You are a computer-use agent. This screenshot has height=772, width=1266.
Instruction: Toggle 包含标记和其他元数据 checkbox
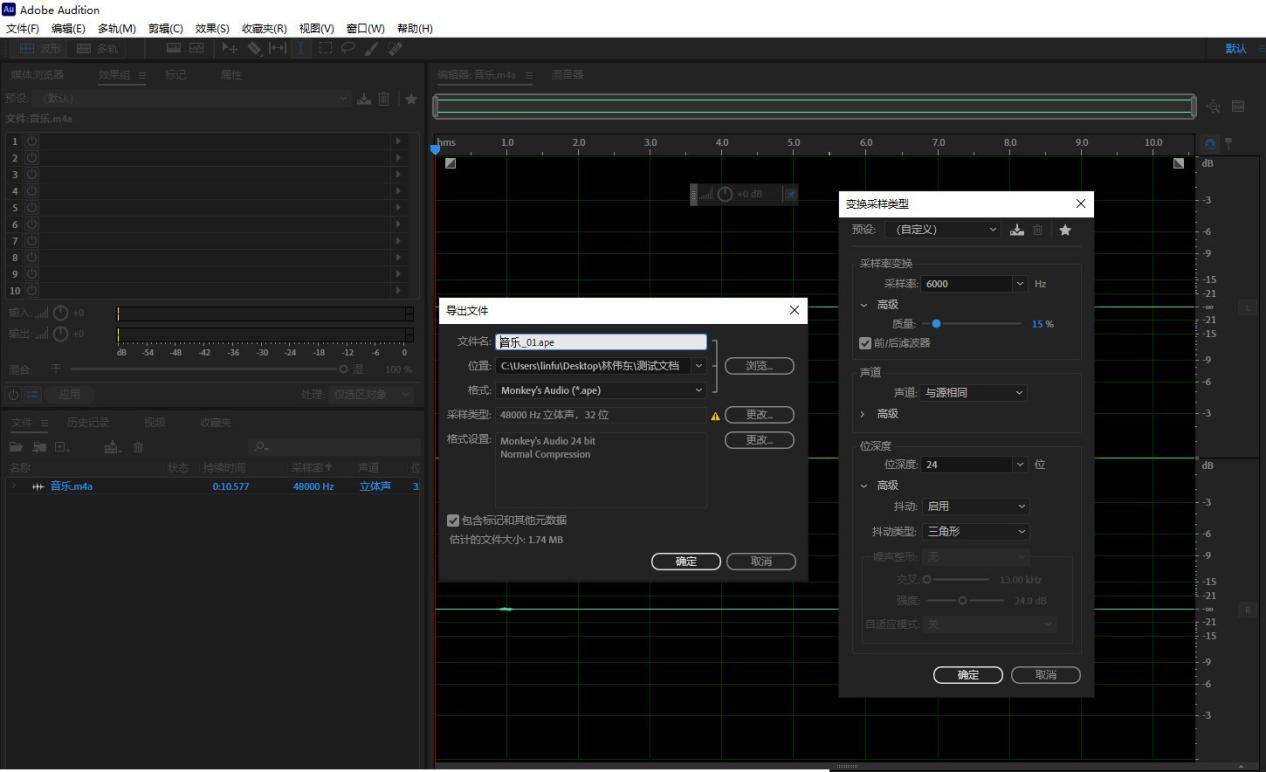pyautogui.click(x=454, y=520)
